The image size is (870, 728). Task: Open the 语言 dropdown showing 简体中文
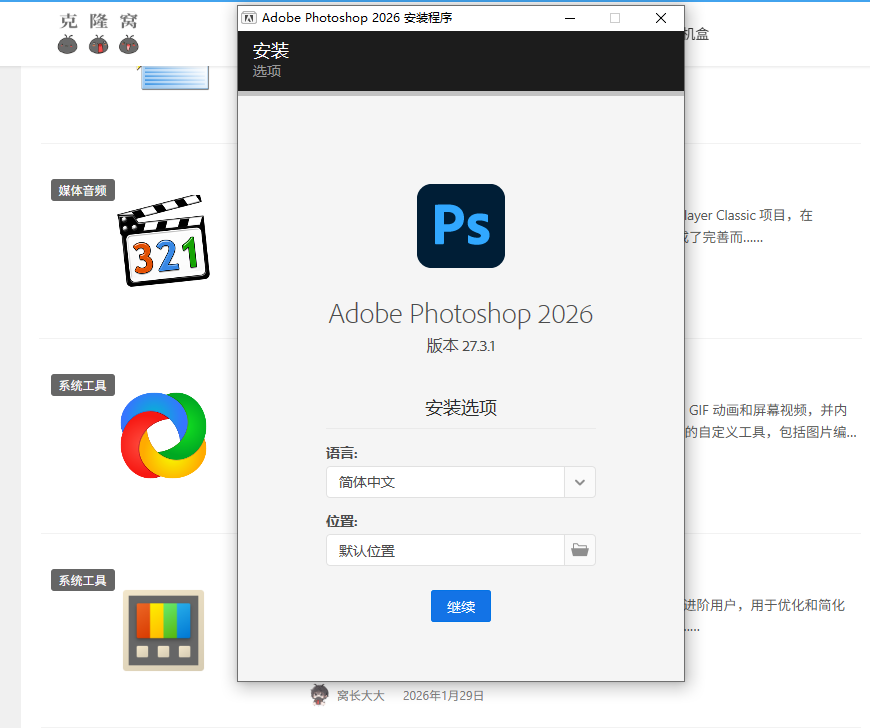[x=579, y=482]
